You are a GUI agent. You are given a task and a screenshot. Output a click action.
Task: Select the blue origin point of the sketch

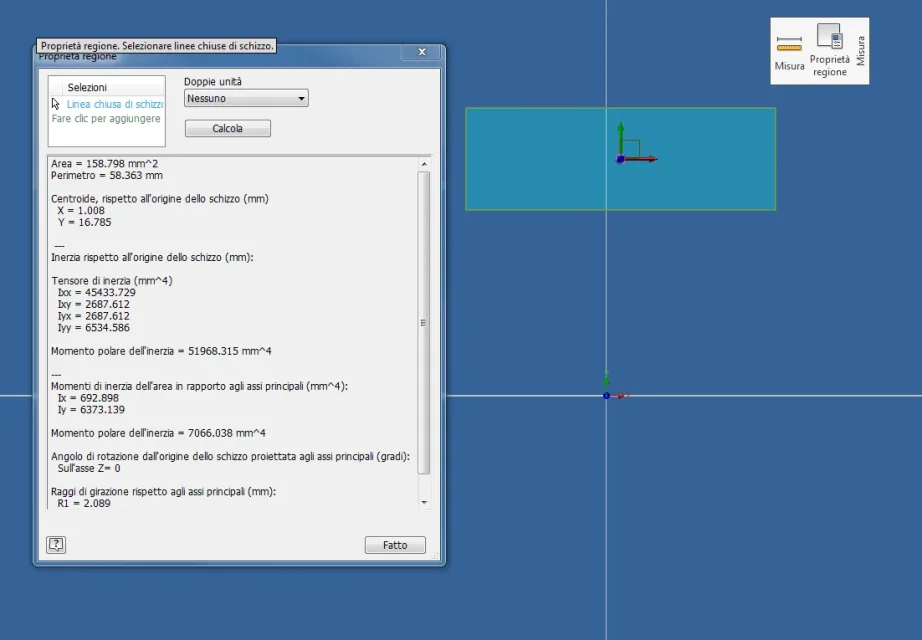pos(606,396)
